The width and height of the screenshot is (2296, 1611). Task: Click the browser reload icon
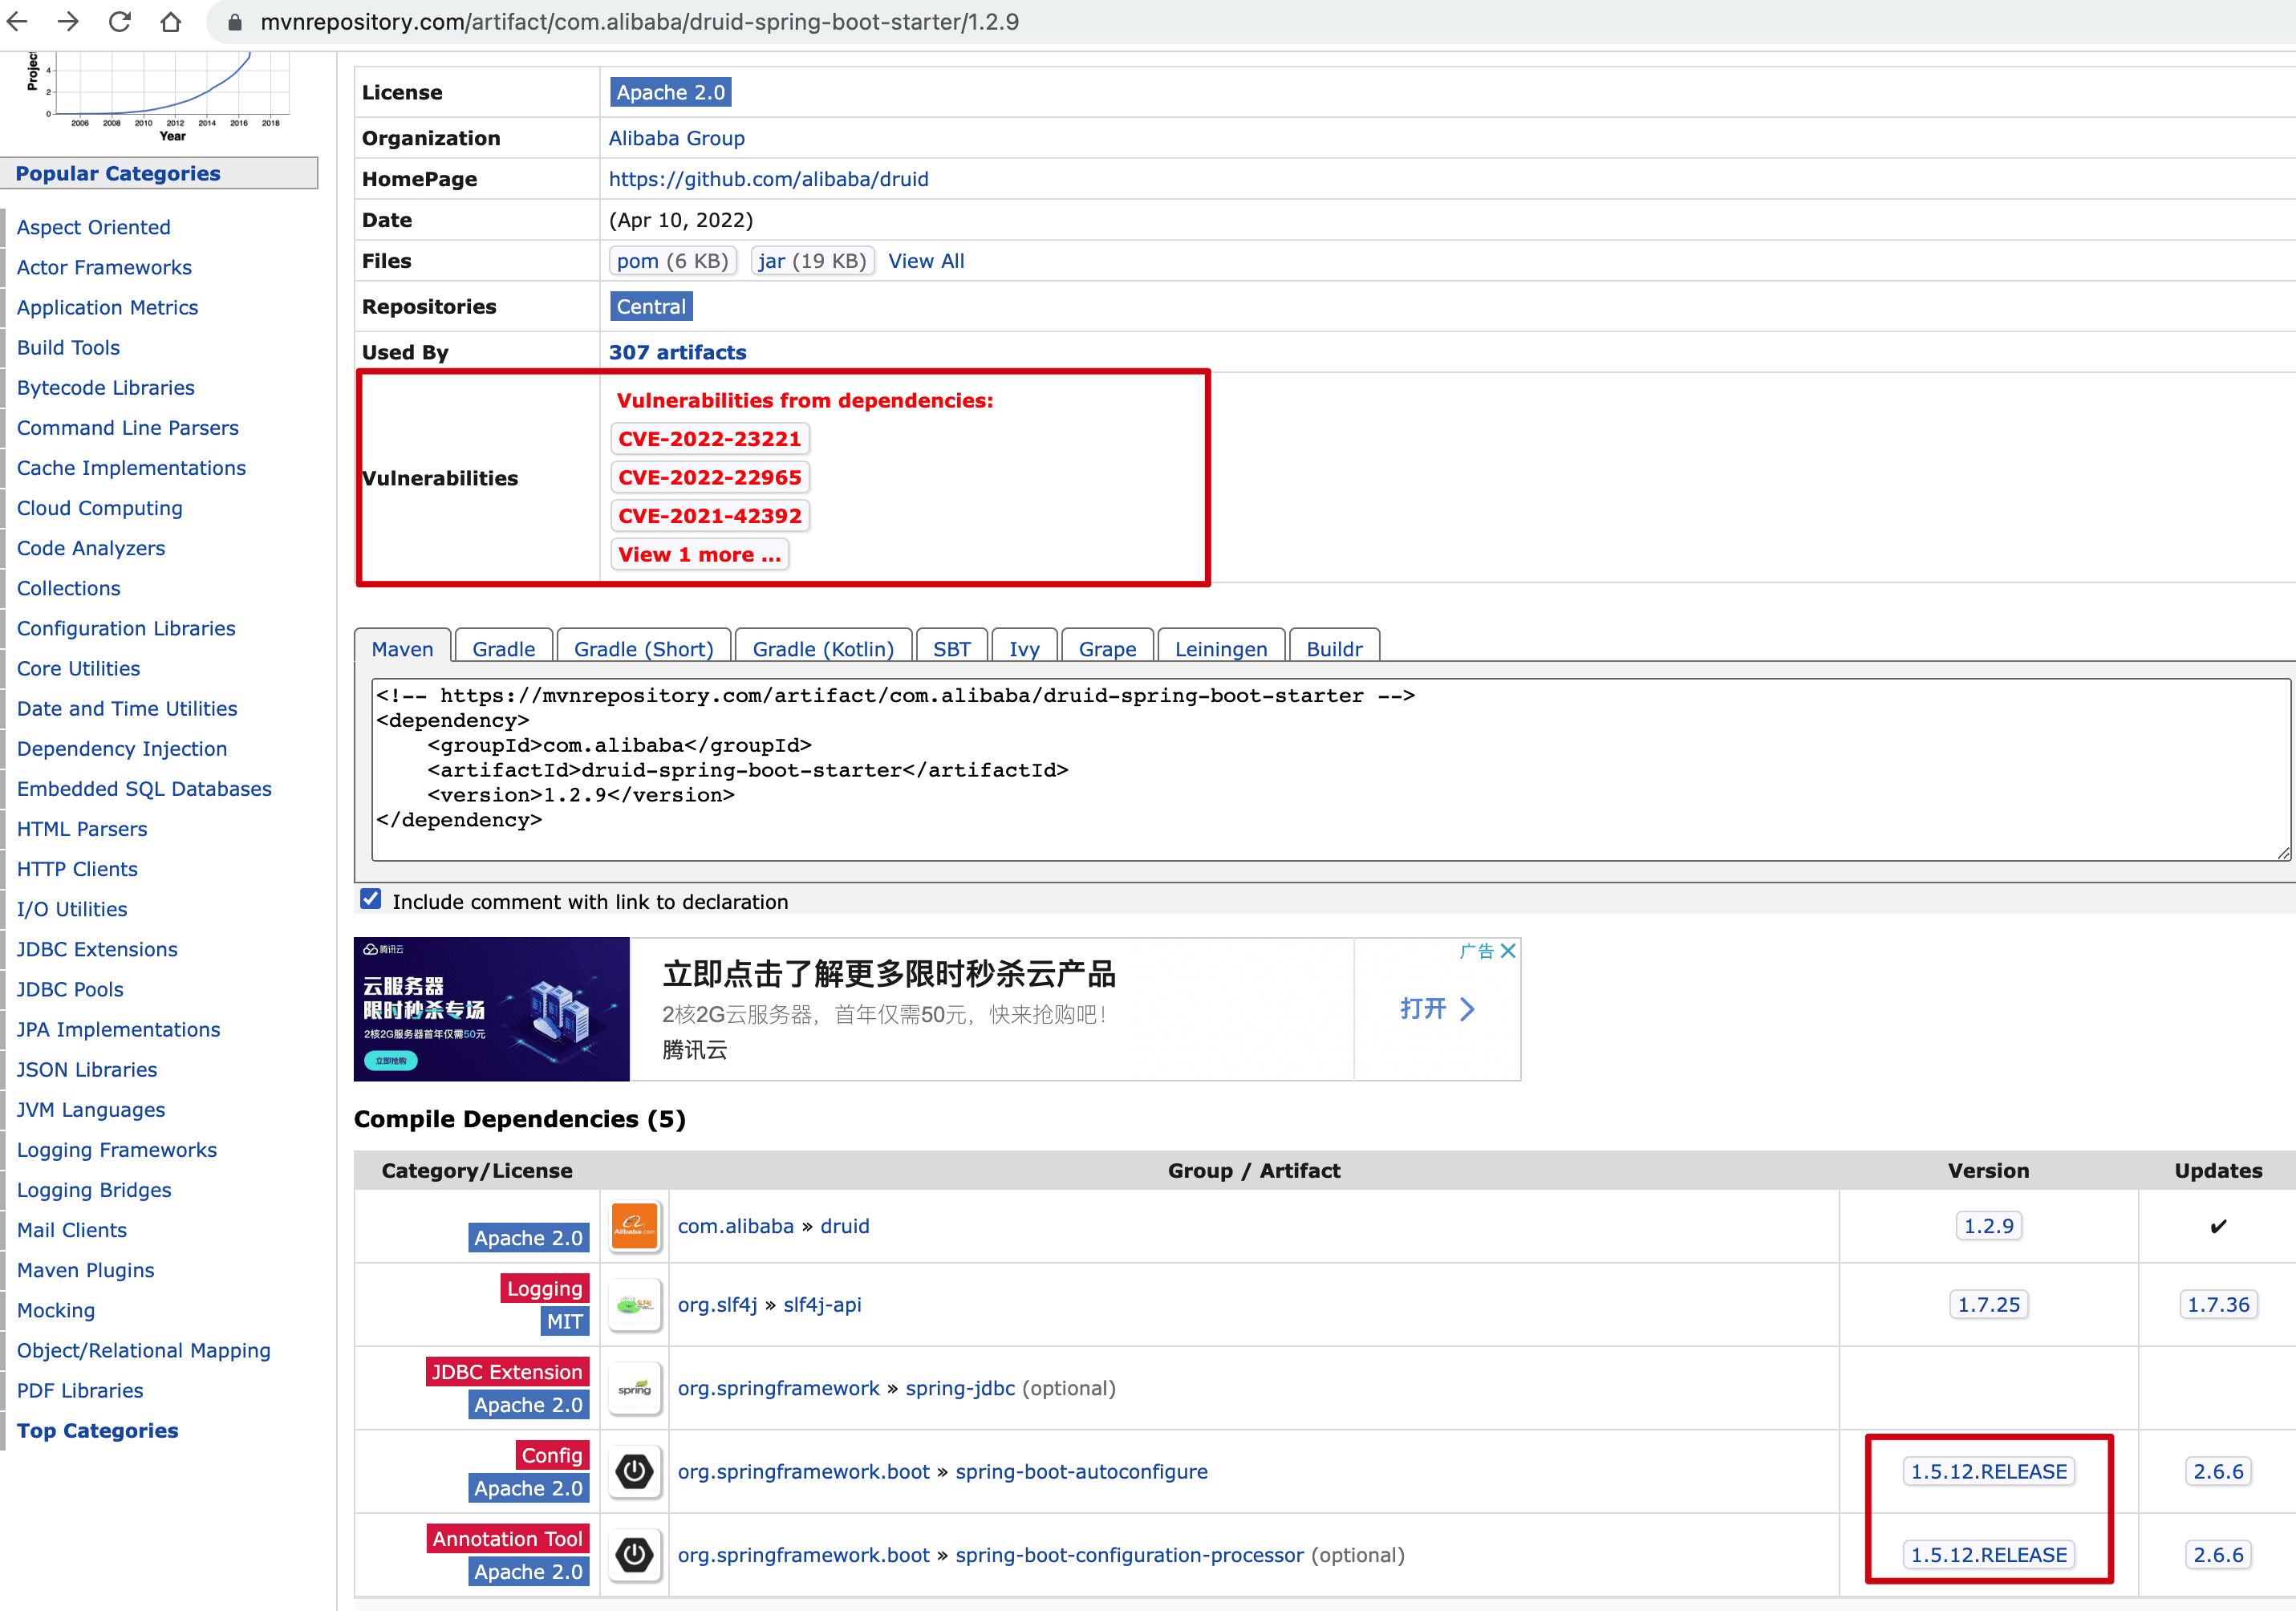point(120,21)
